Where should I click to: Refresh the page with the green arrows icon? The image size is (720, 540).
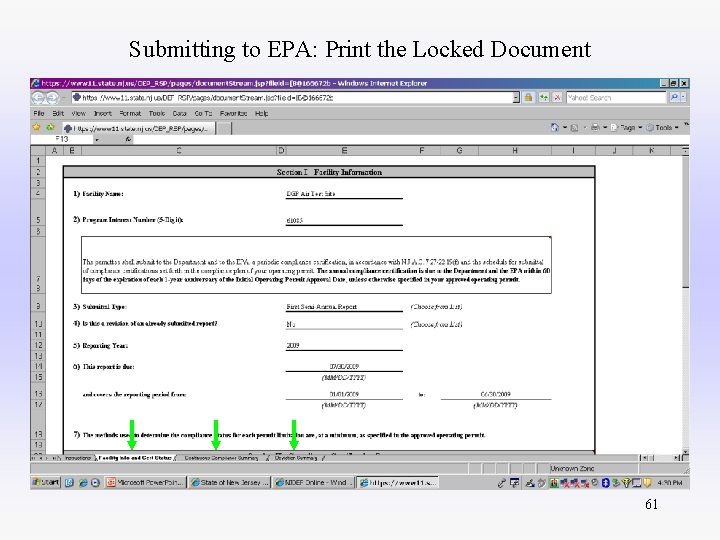tap(544, 97)
